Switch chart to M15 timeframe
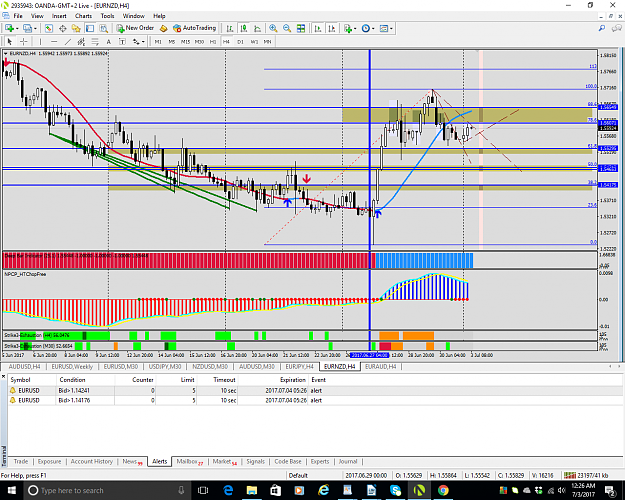 click(x=185, y=41)
